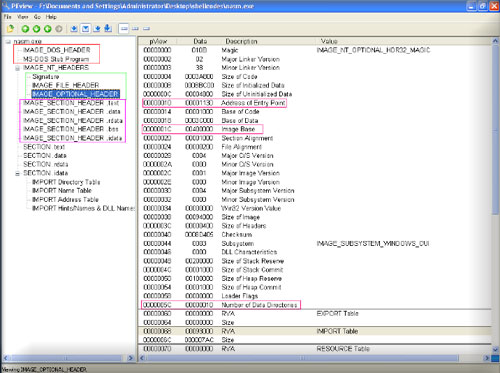Select IMAGE_DOS_HEADER in the tree
The height and width of the screenshot is (373, 500).
coord(57,50)
